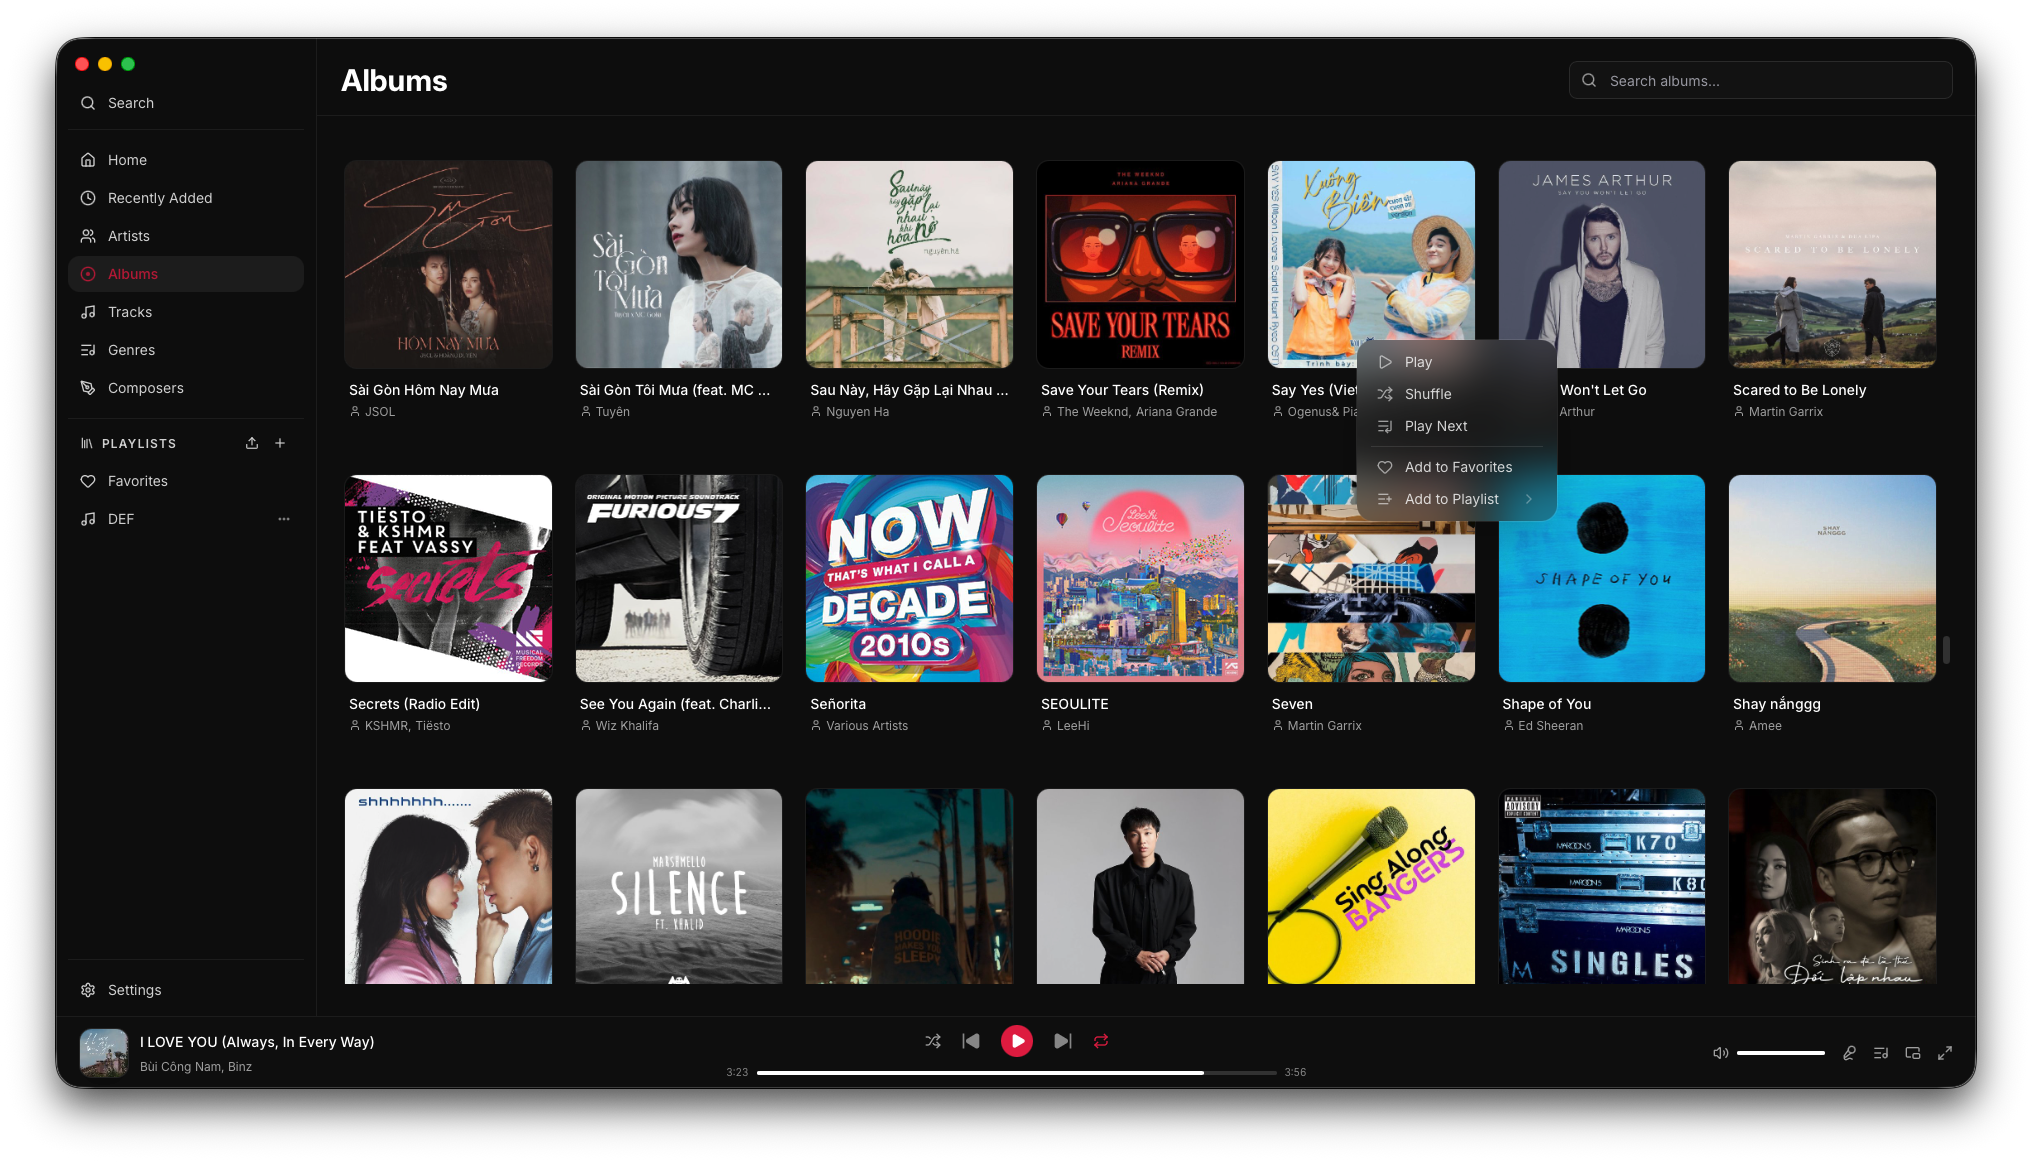Click artist link Tuyên
2032x1162 pixels.
(x=613, y=412)
